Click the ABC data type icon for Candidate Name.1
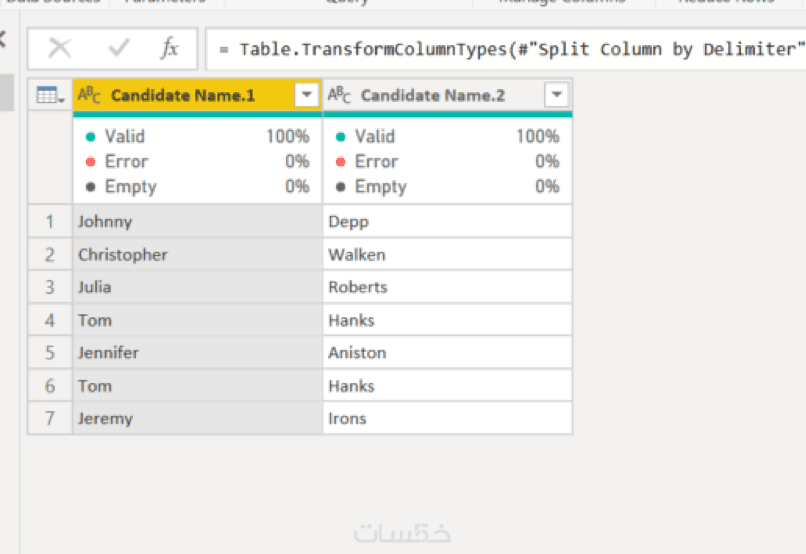Image resolution: width=806 pixels, height=554 pixels. [x=89, y=95]
